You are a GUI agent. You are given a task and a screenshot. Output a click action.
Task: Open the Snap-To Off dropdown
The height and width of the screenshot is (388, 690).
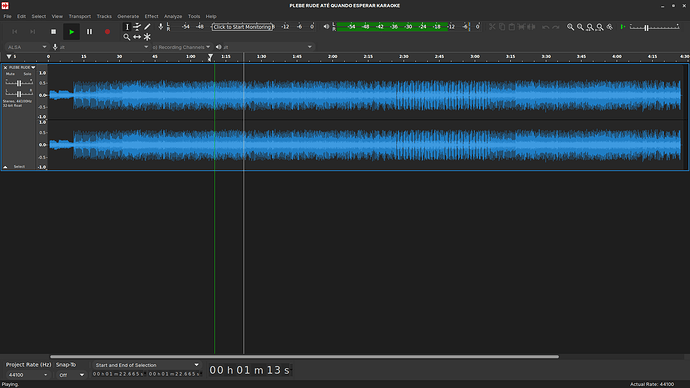pos(71,375)
